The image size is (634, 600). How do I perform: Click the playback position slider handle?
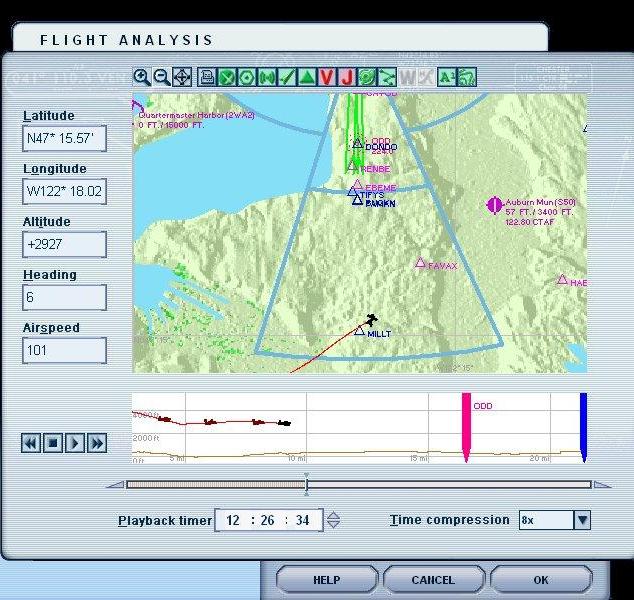coord(306,484)
